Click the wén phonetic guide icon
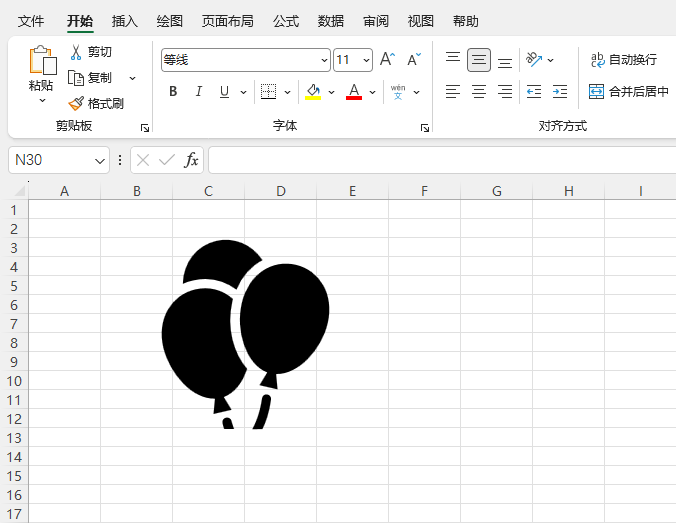This screenshot has height=523, width=676. point(398,91)
